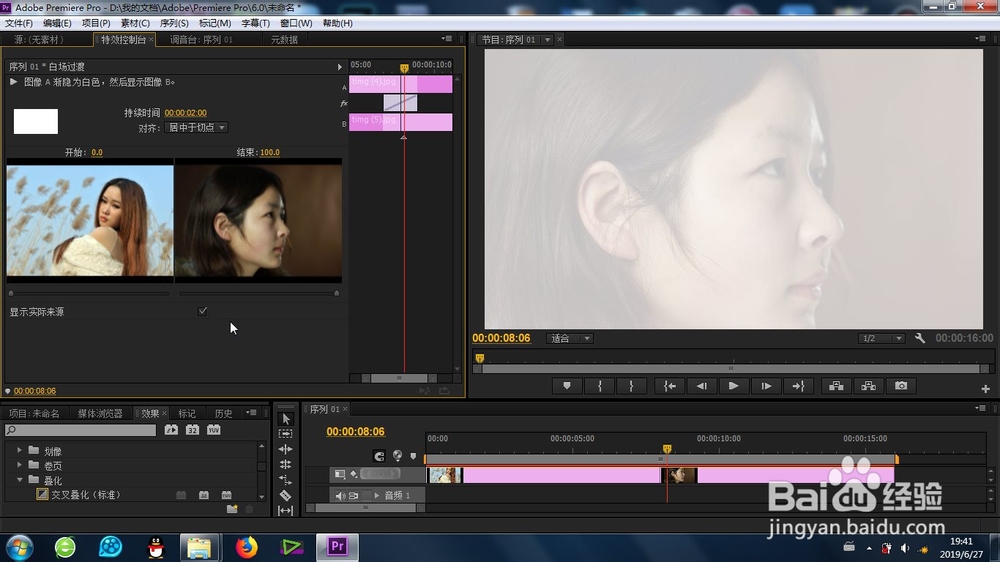Click effects search field
Screen dimensions: 1000x562
[x=80, y=431]
